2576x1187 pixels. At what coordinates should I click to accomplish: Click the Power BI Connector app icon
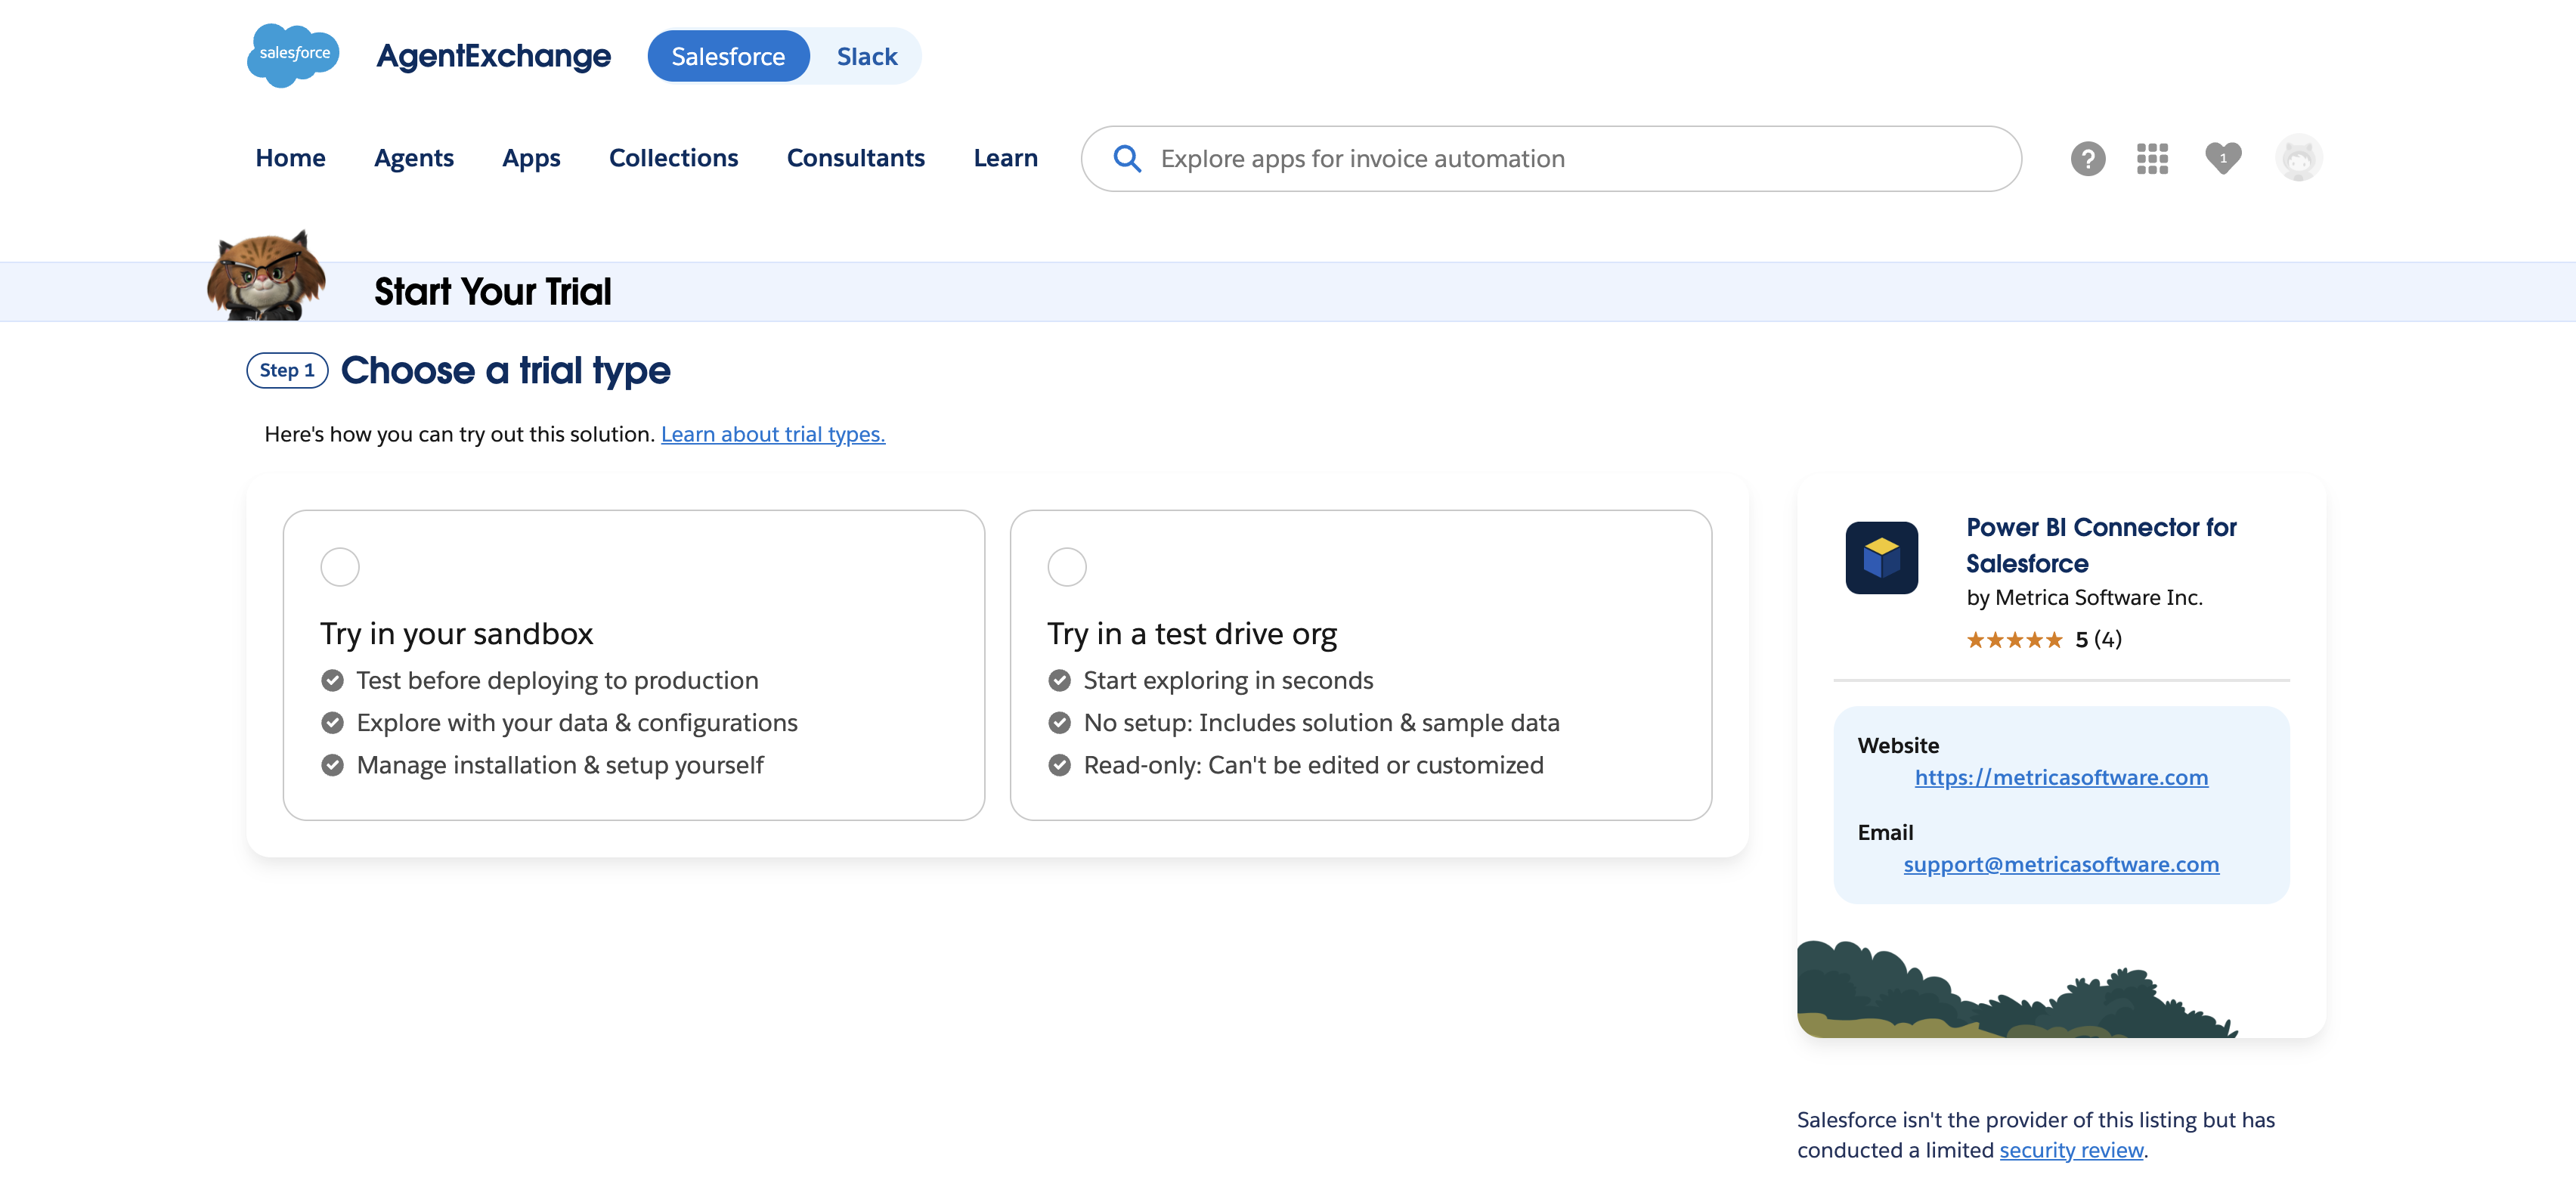click(1881, 557)
